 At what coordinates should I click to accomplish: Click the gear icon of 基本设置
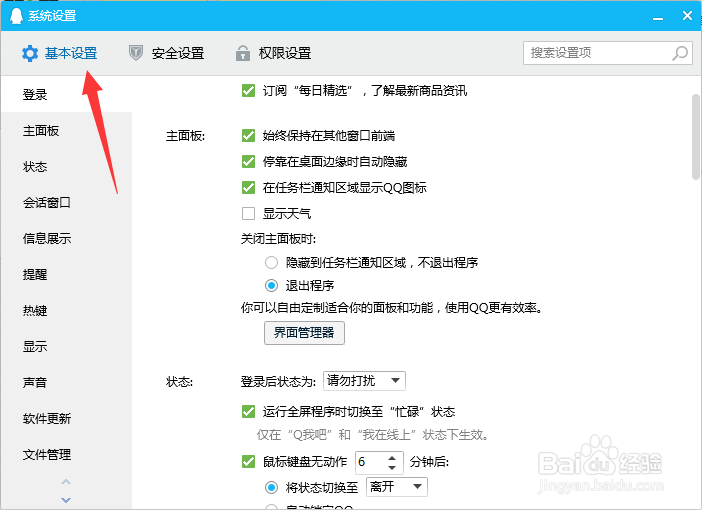[30, 53]
